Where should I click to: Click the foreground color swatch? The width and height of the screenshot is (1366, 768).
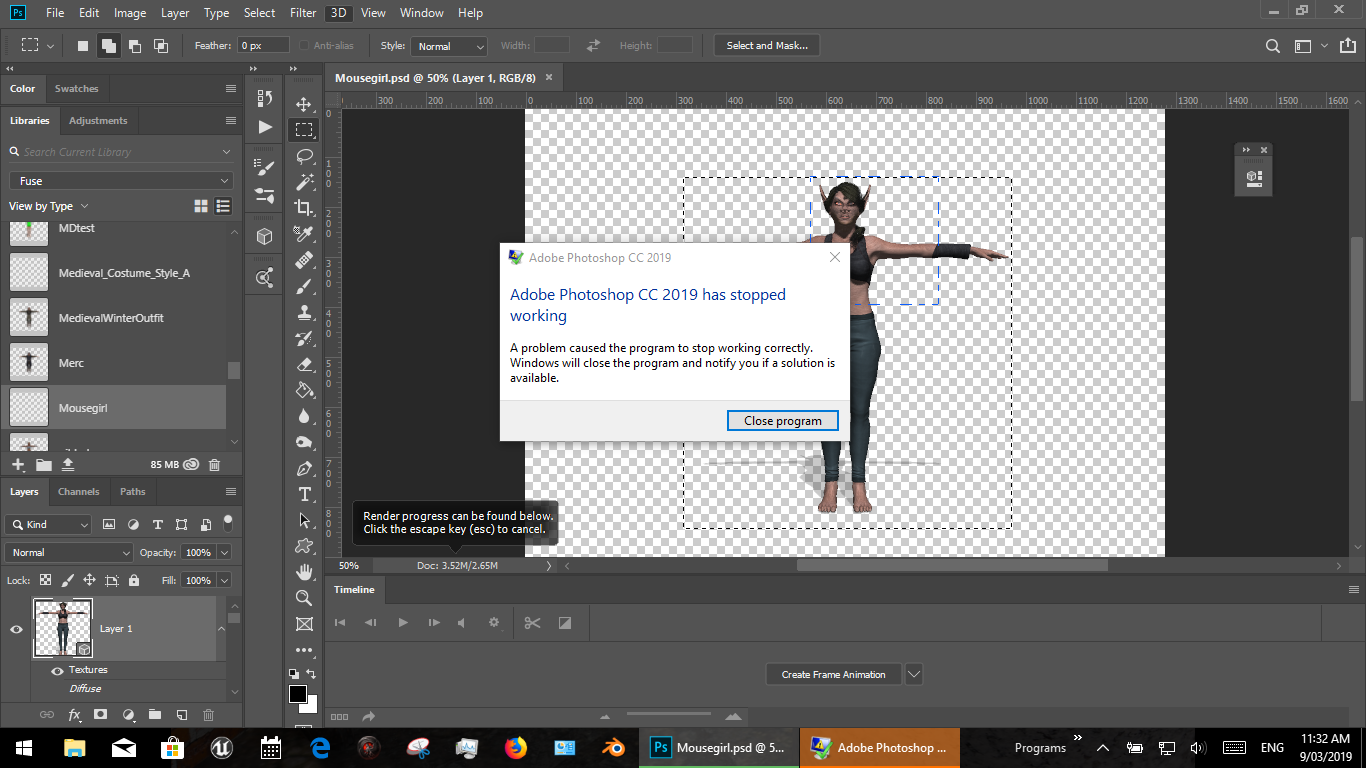pos(297,694)
